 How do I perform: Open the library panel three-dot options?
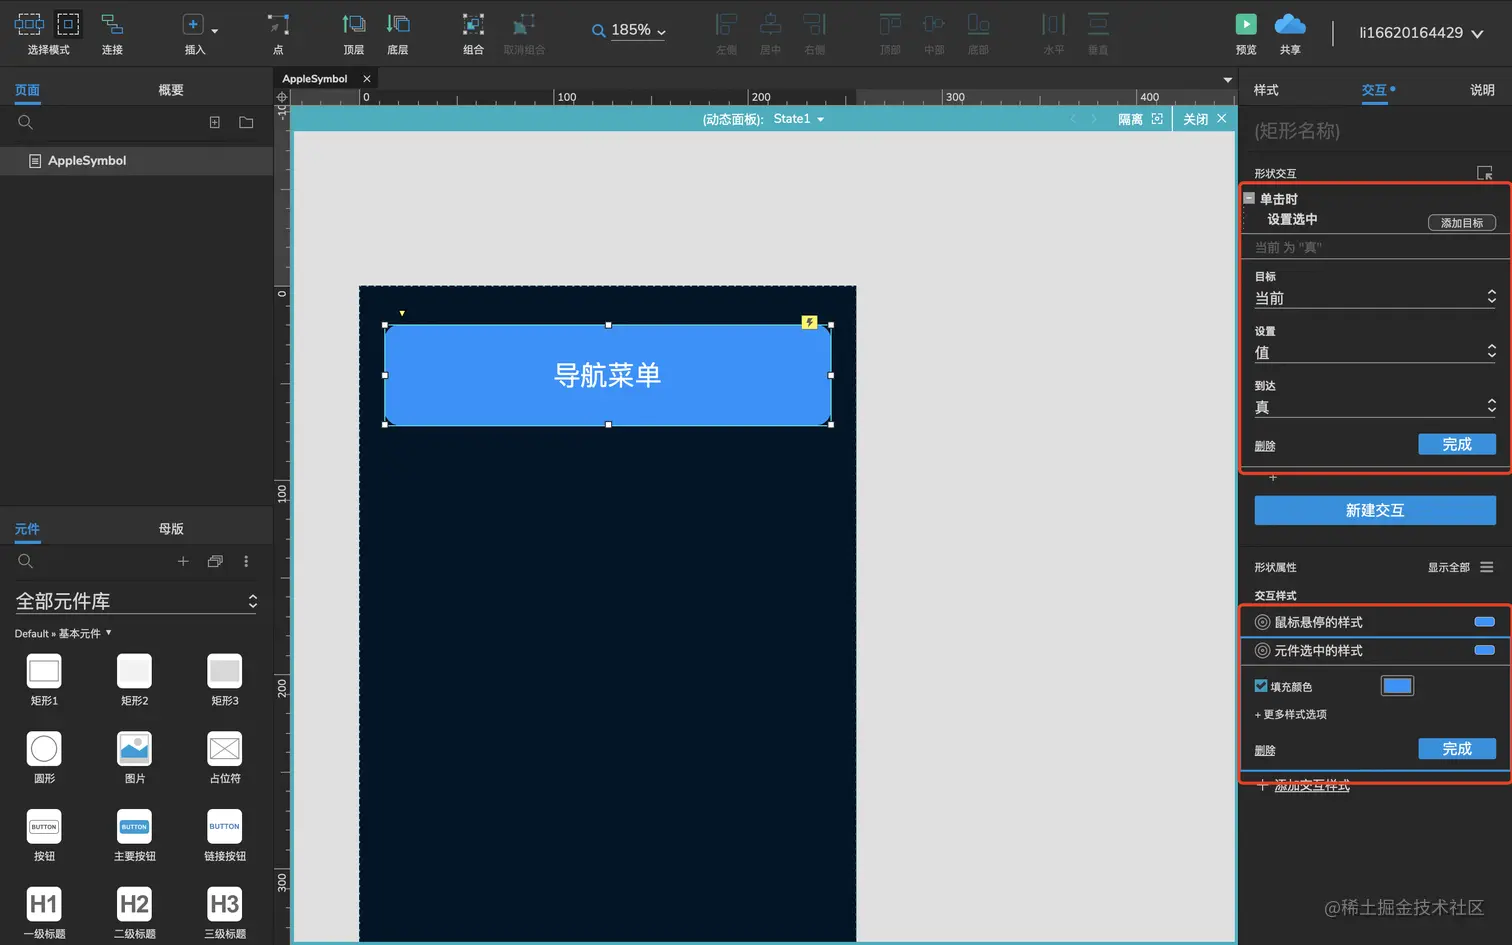pos(246,561)
